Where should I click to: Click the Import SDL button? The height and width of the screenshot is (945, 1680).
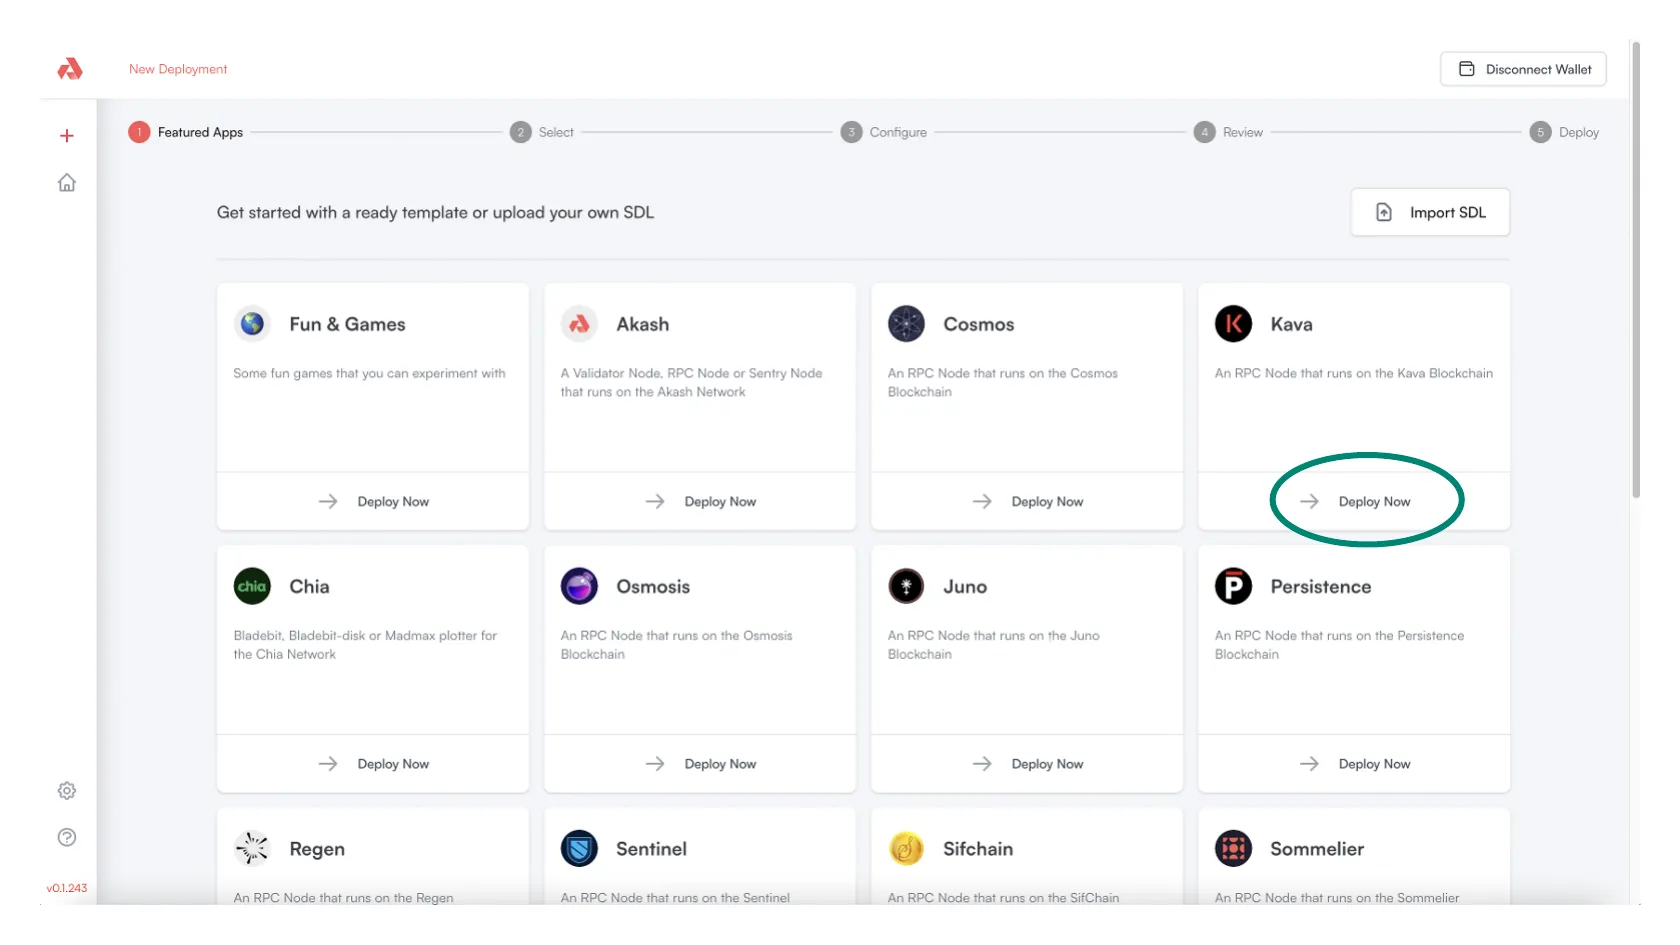(x=1430, y=212)
